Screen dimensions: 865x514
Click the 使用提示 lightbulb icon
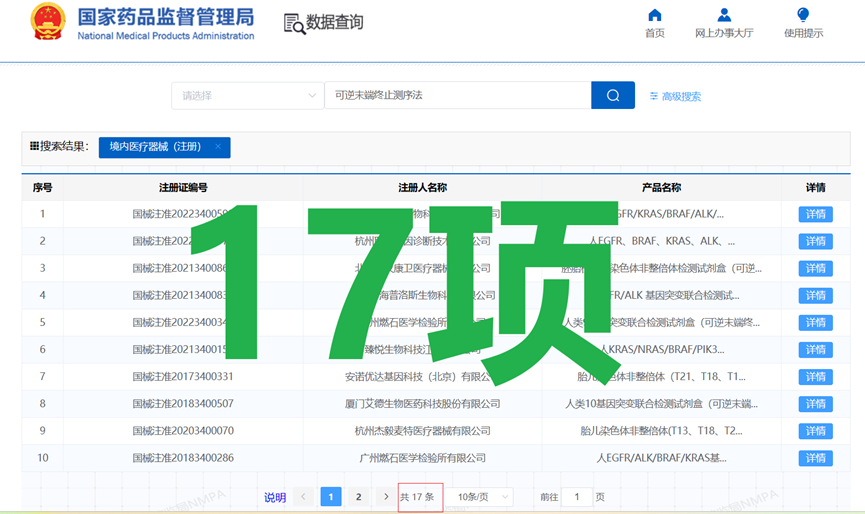tap(802, 15)
